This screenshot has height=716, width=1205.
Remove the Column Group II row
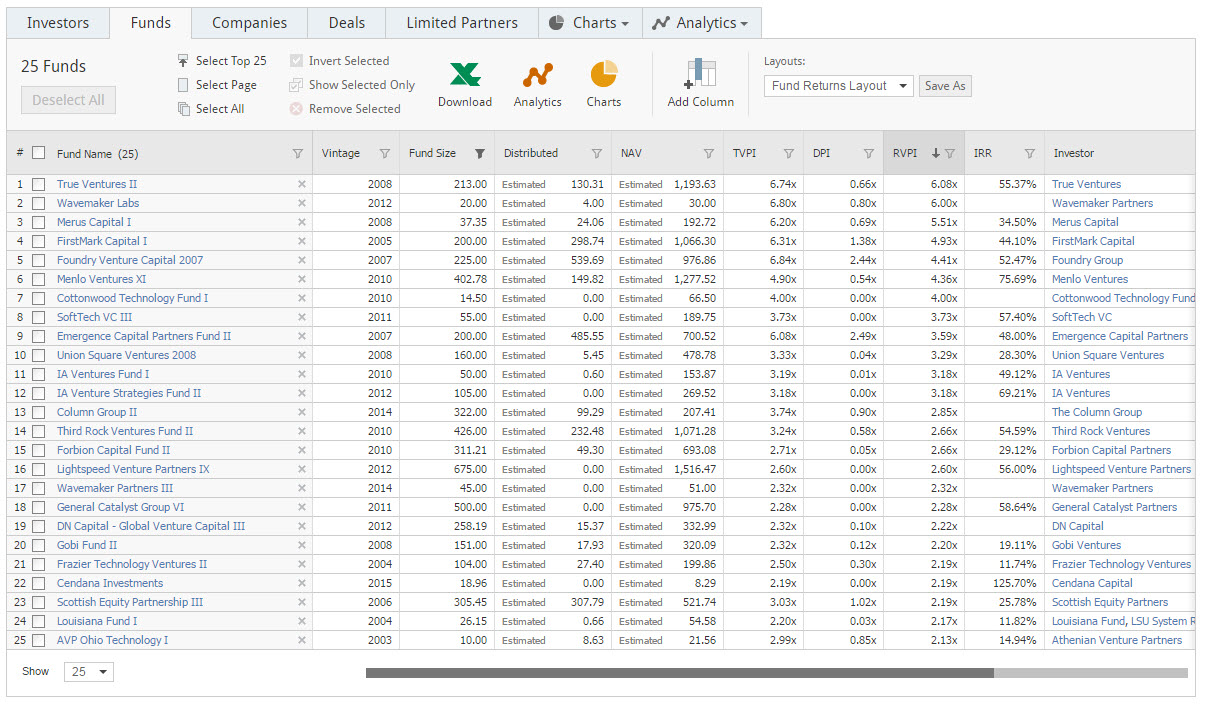[x=302, y=413]
